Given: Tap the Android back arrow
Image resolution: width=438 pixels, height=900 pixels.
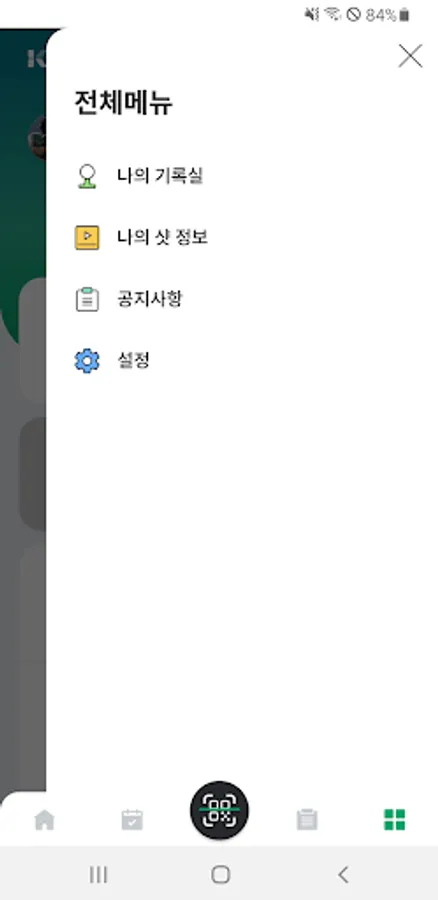Looking at the screenshot, I should pyautogui.click(x=343, y=875).
